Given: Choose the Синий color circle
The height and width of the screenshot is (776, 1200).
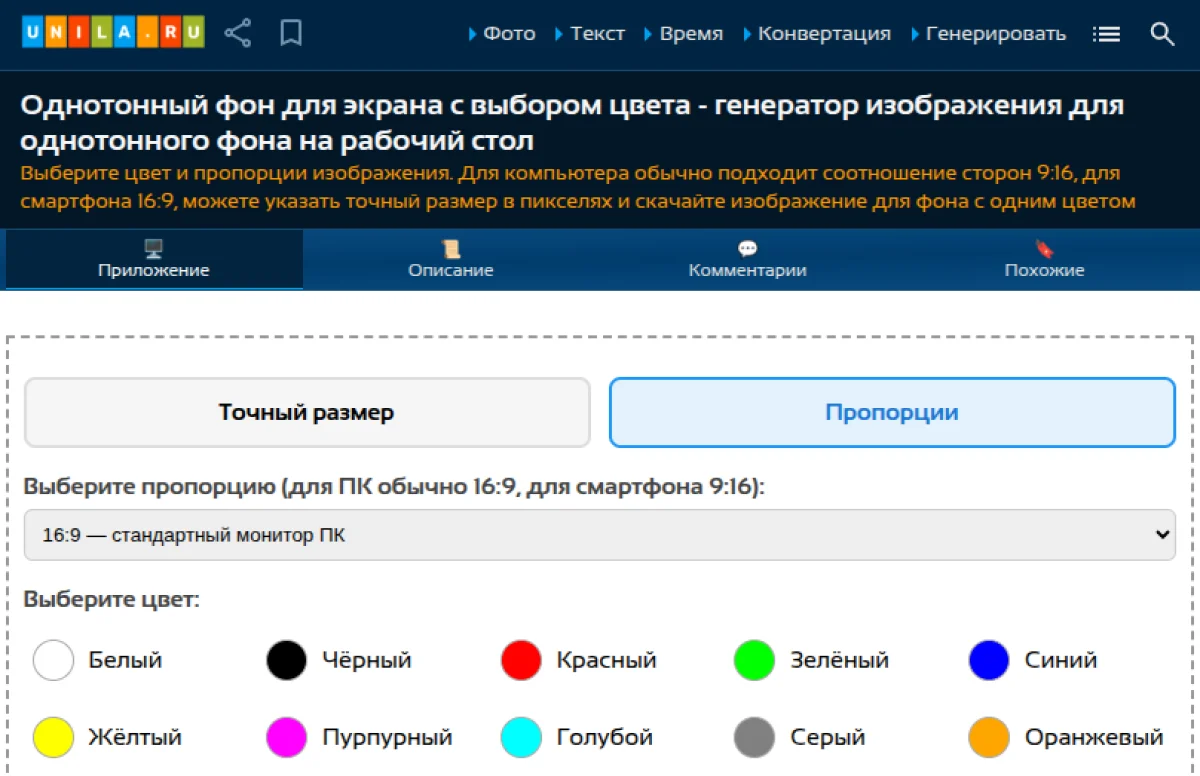Looking at the screenshot, I should (x=988, y=660).
